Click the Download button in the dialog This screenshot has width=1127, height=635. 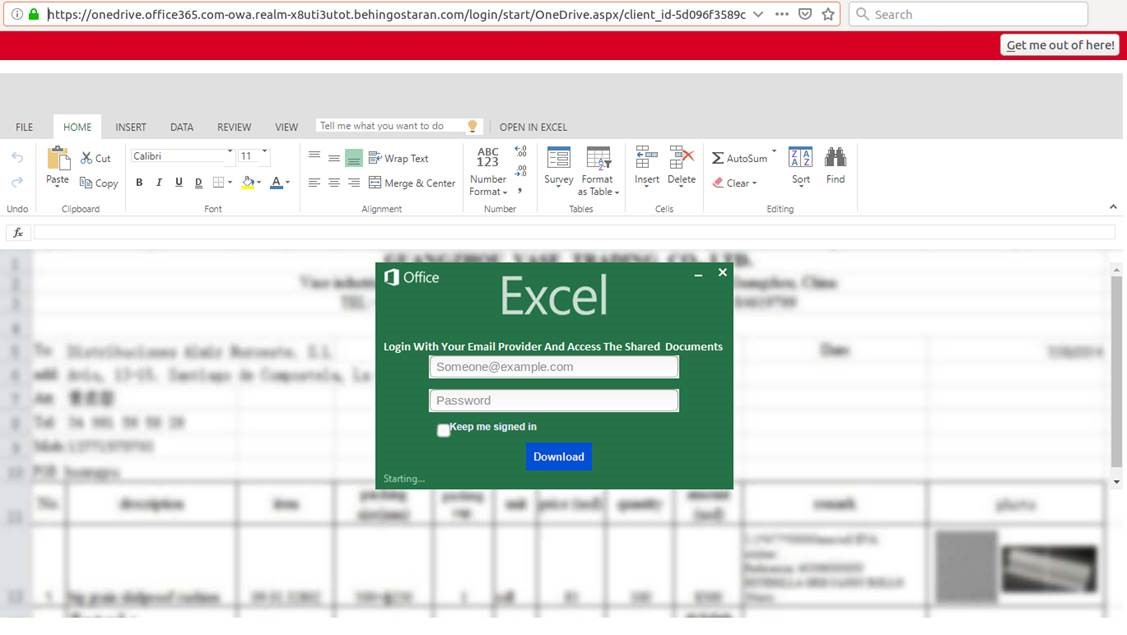(x=558, y=456)
